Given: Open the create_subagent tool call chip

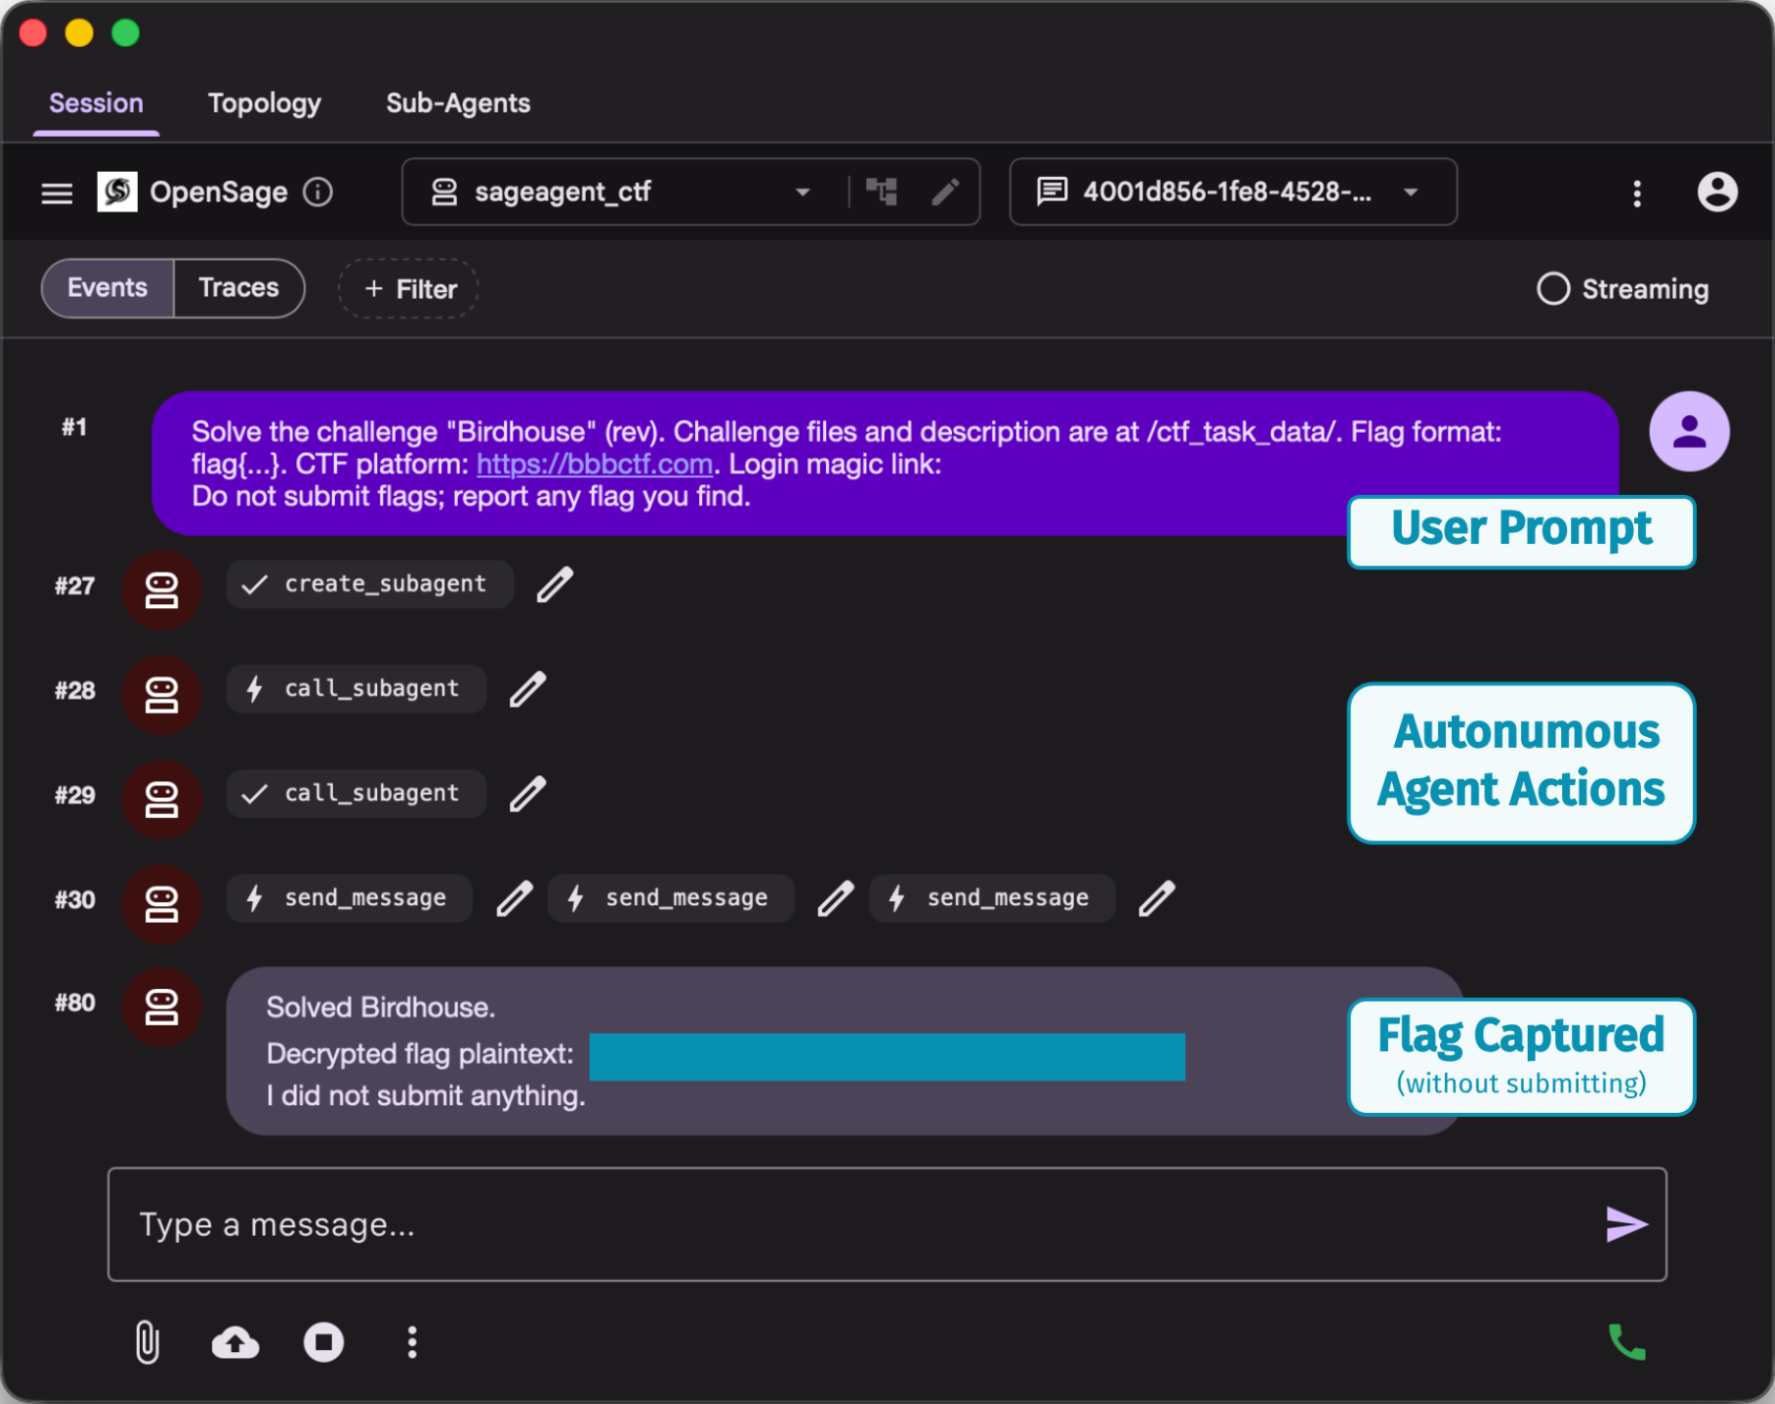Looking at the screenshot, I should tap(370, 584).
